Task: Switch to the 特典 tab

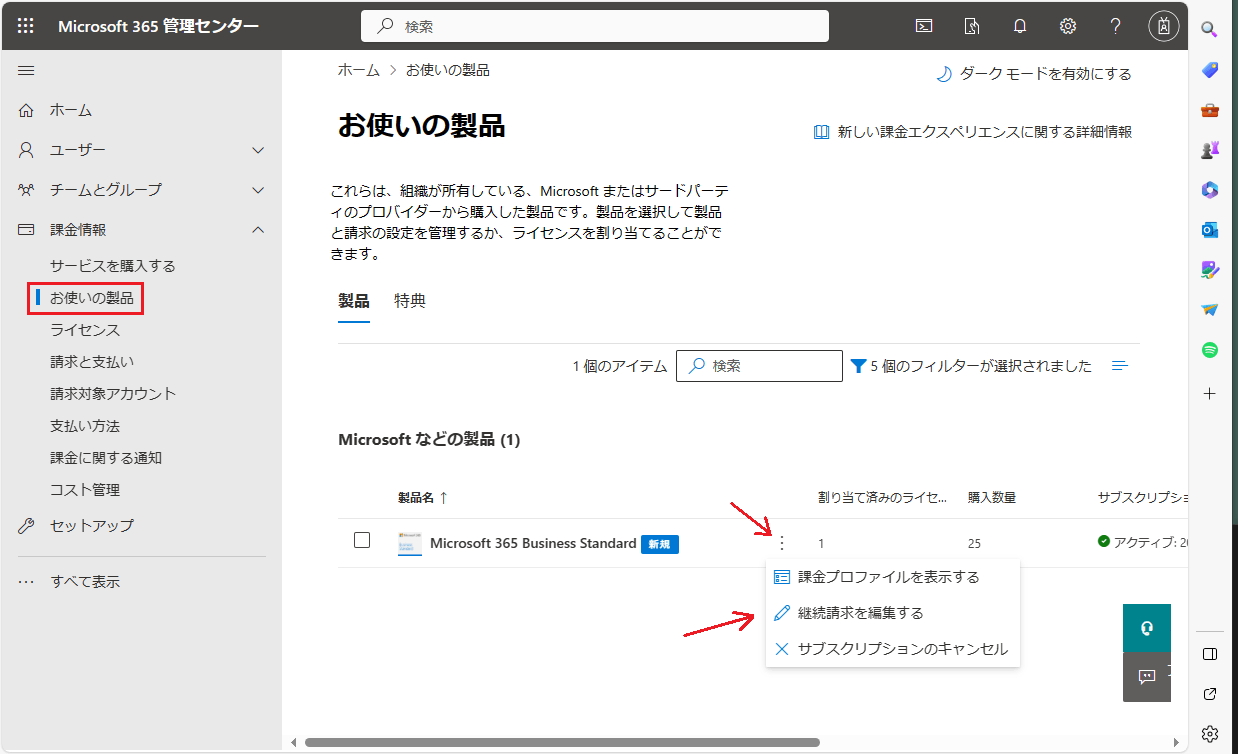Action: [410, 301]
